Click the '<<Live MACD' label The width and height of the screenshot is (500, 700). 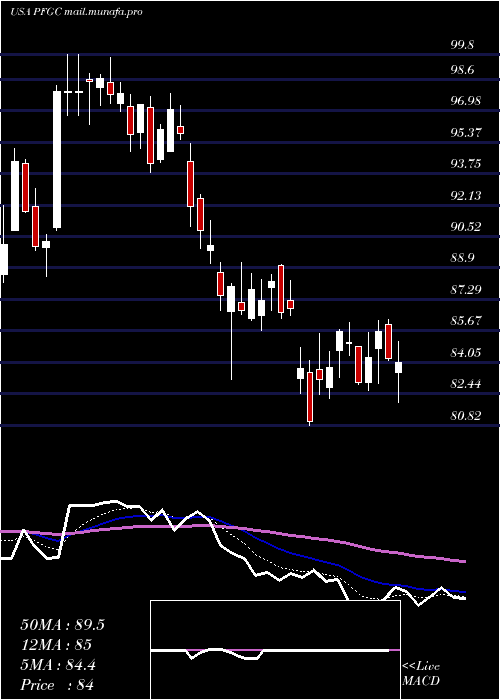pyautogui.click(x=421, y=674)
